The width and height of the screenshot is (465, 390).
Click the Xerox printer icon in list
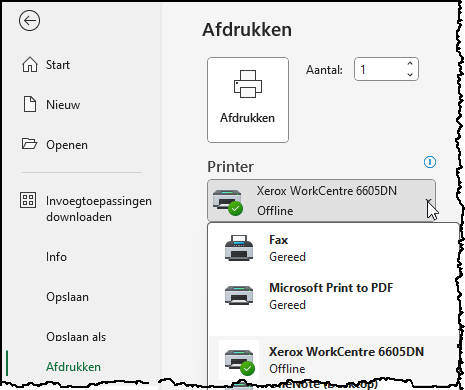pos(239,361)
